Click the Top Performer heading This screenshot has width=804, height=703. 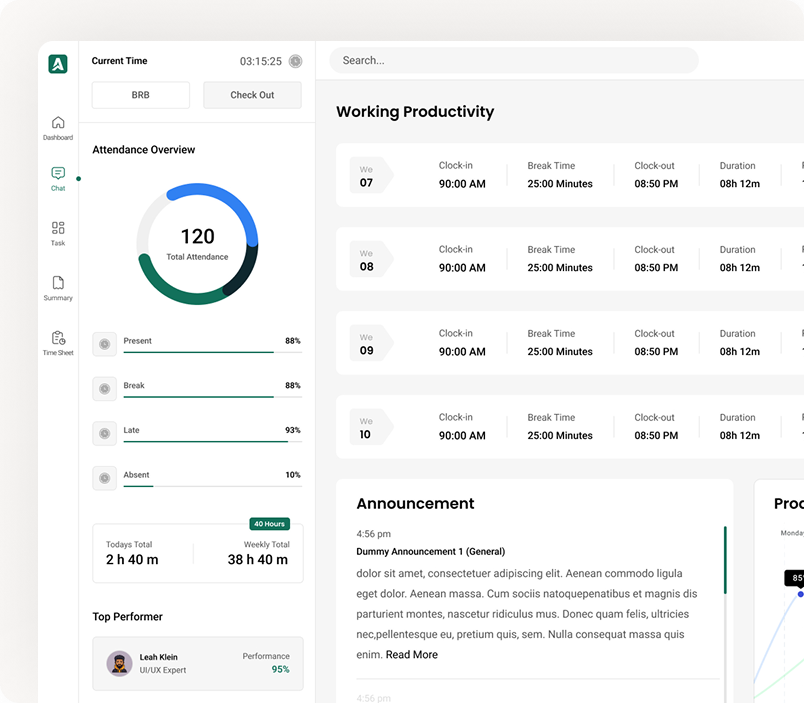point(127,617)
